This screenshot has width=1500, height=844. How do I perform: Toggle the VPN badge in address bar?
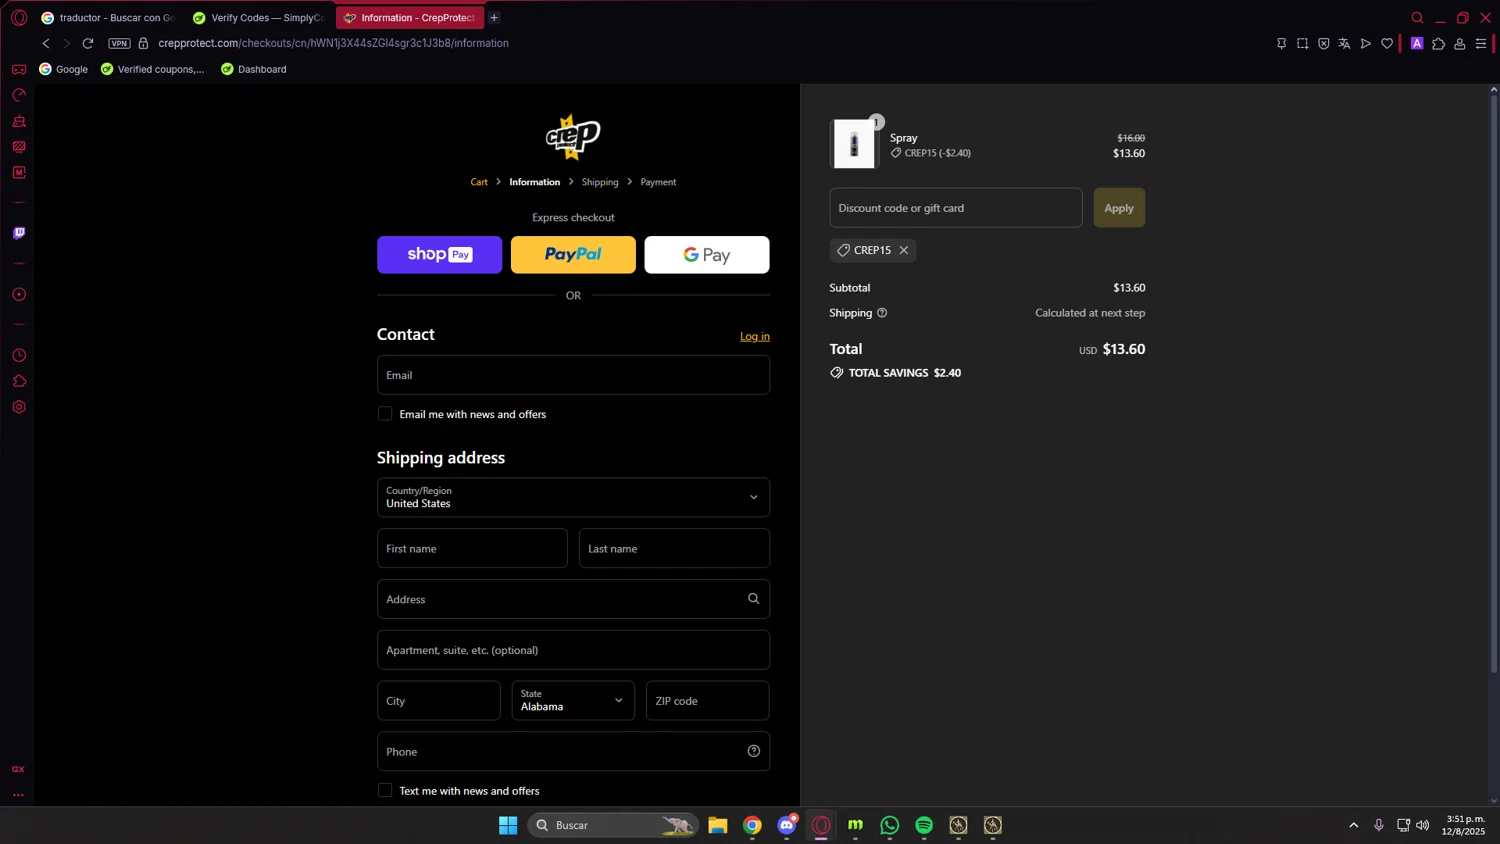click(x=119, y=43)
